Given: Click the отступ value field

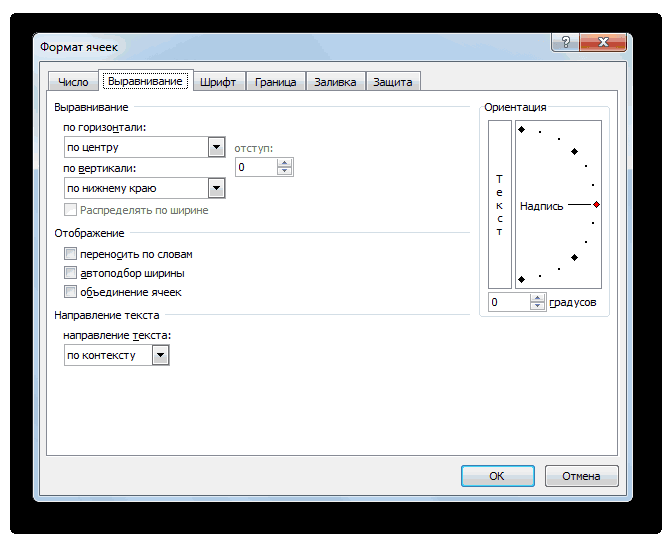Looking at the screenshot, I should pos(256,167).
